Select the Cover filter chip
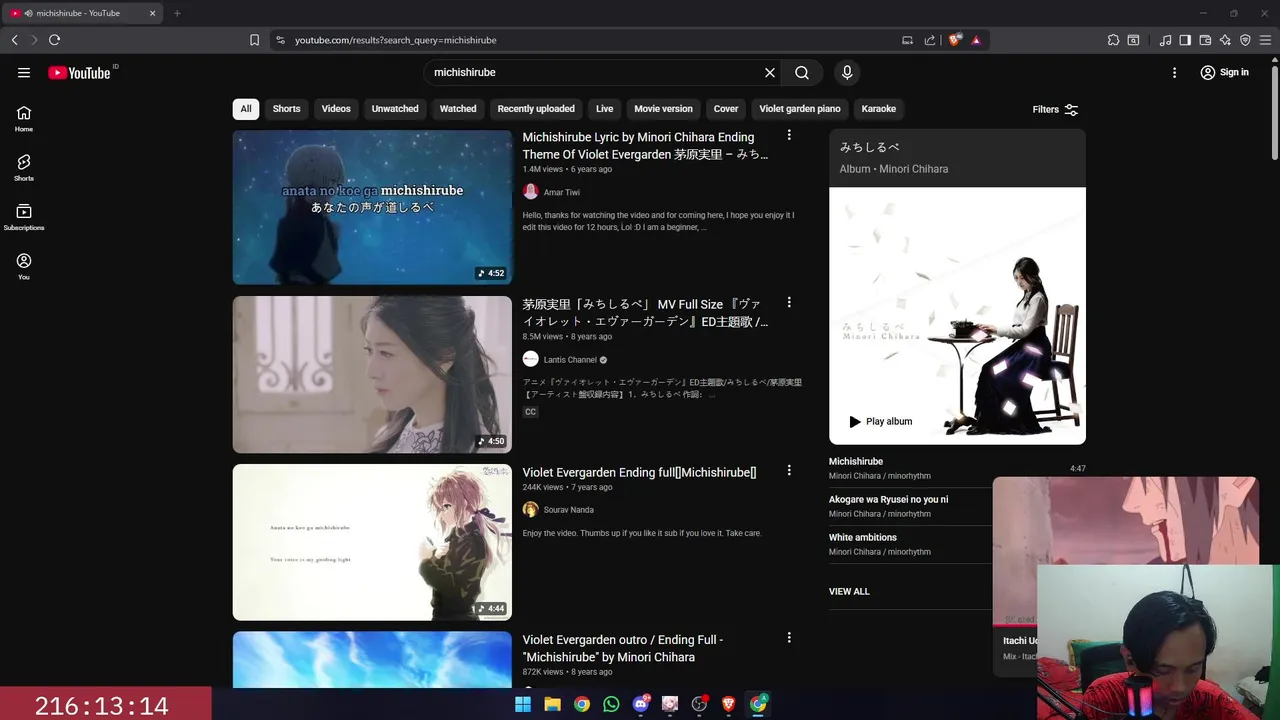Image resolution: width=1280 pixels, height=720 pixels. click(x=726, y=109)
